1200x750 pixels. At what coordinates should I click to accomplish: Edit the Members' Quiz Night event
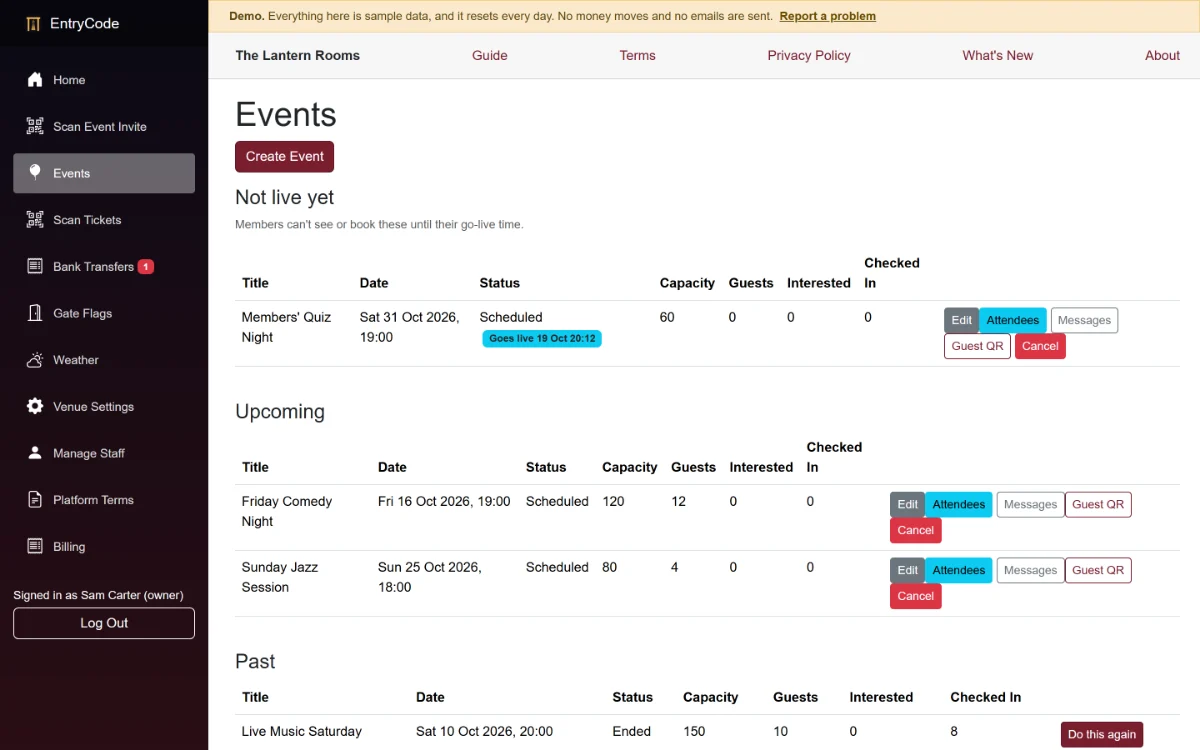point(961,320)
